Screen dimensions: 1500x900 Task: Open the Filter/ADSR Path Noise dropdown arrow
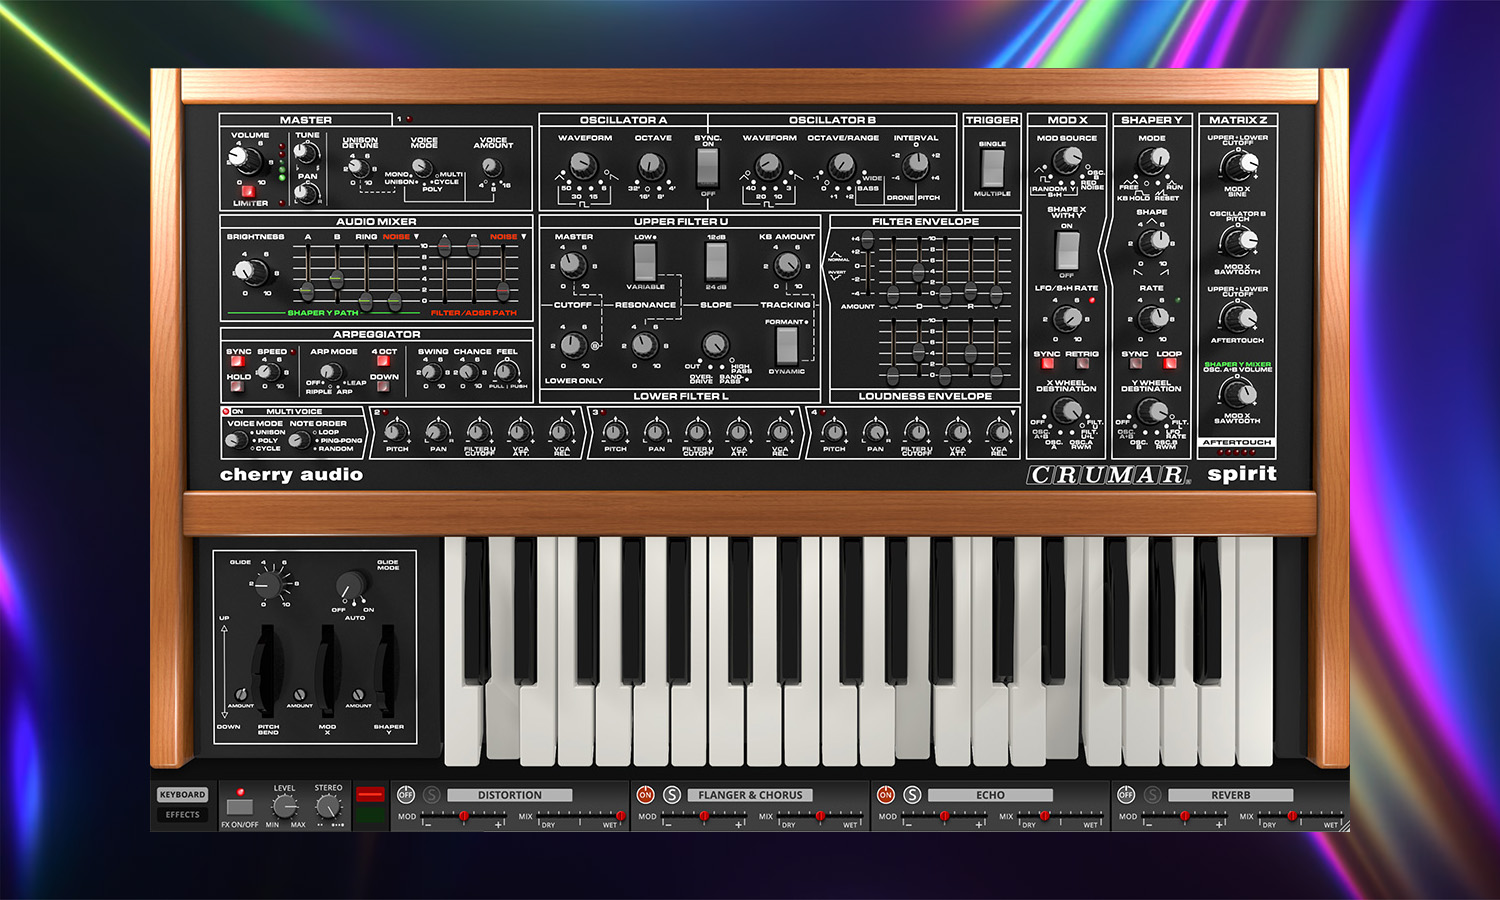[522, 237]
